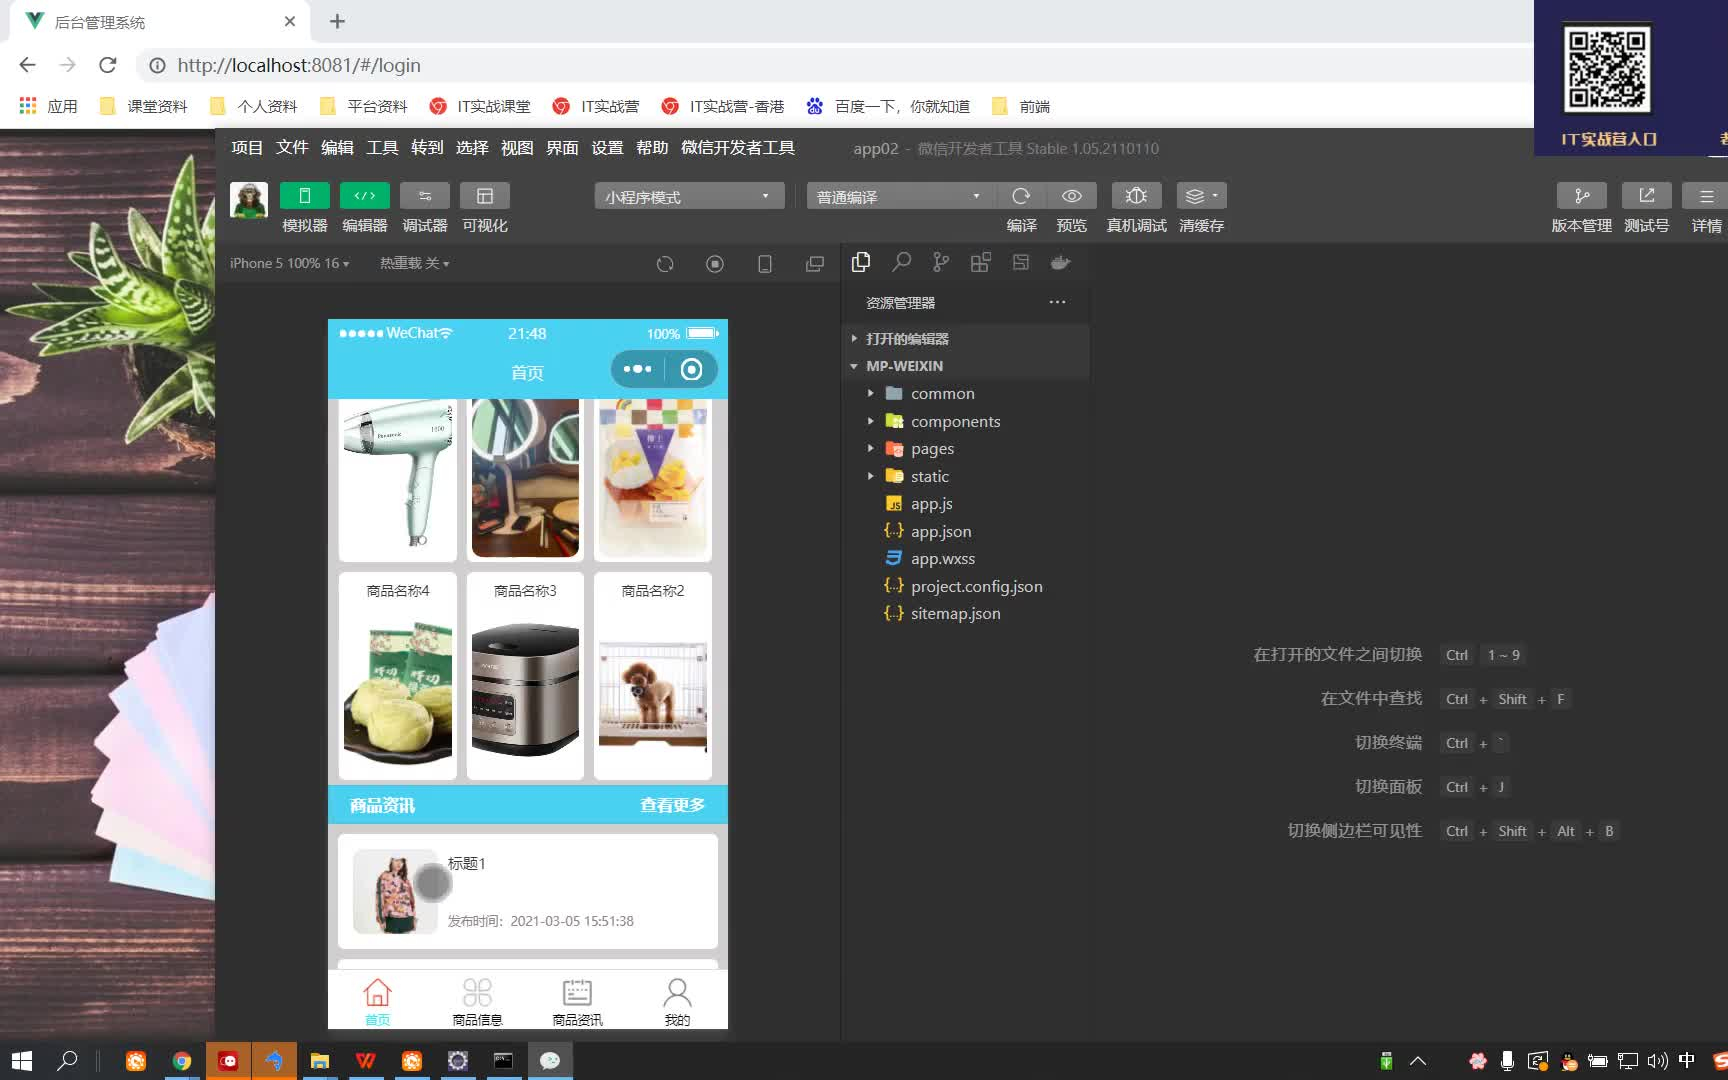Viewport: 1728px width, 1080px height.
Task: Expand the pages folder
Action: (x=966, y=449)
